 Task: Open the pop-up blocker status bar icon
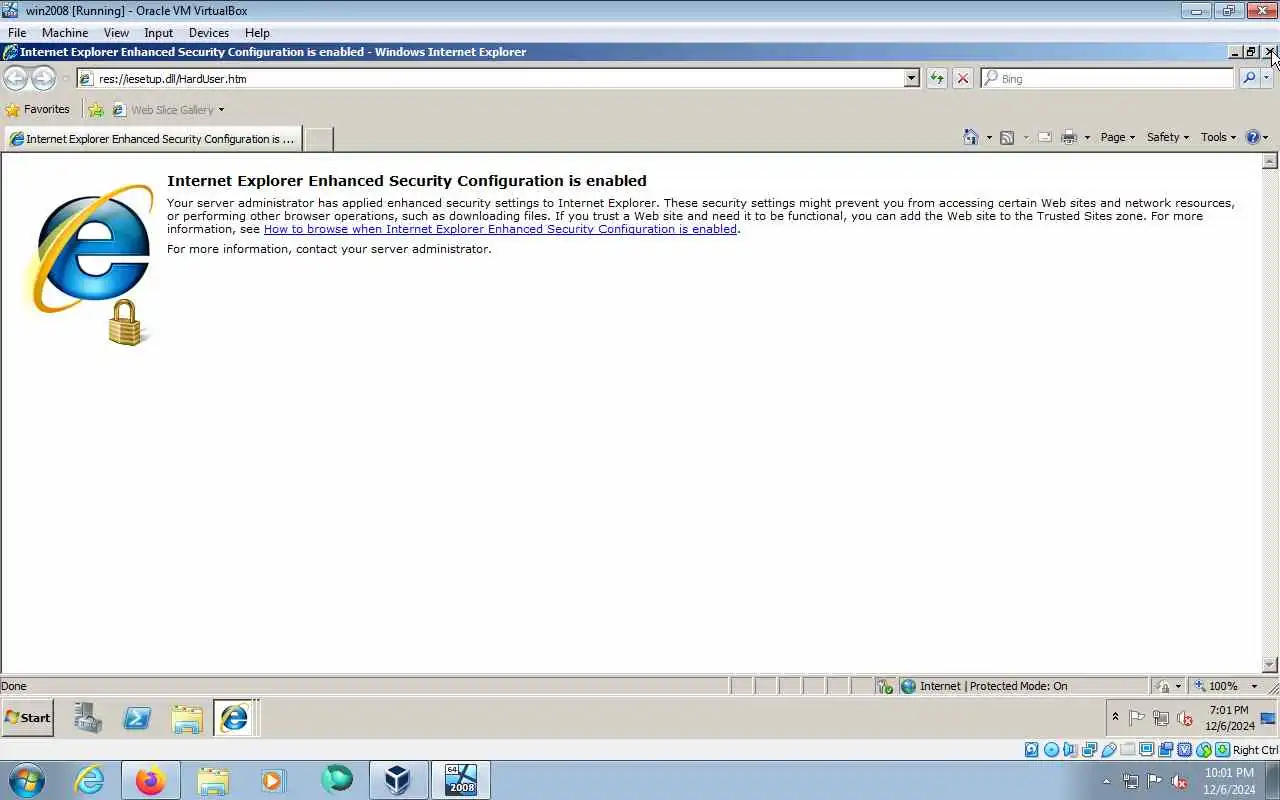coord(884,686)
